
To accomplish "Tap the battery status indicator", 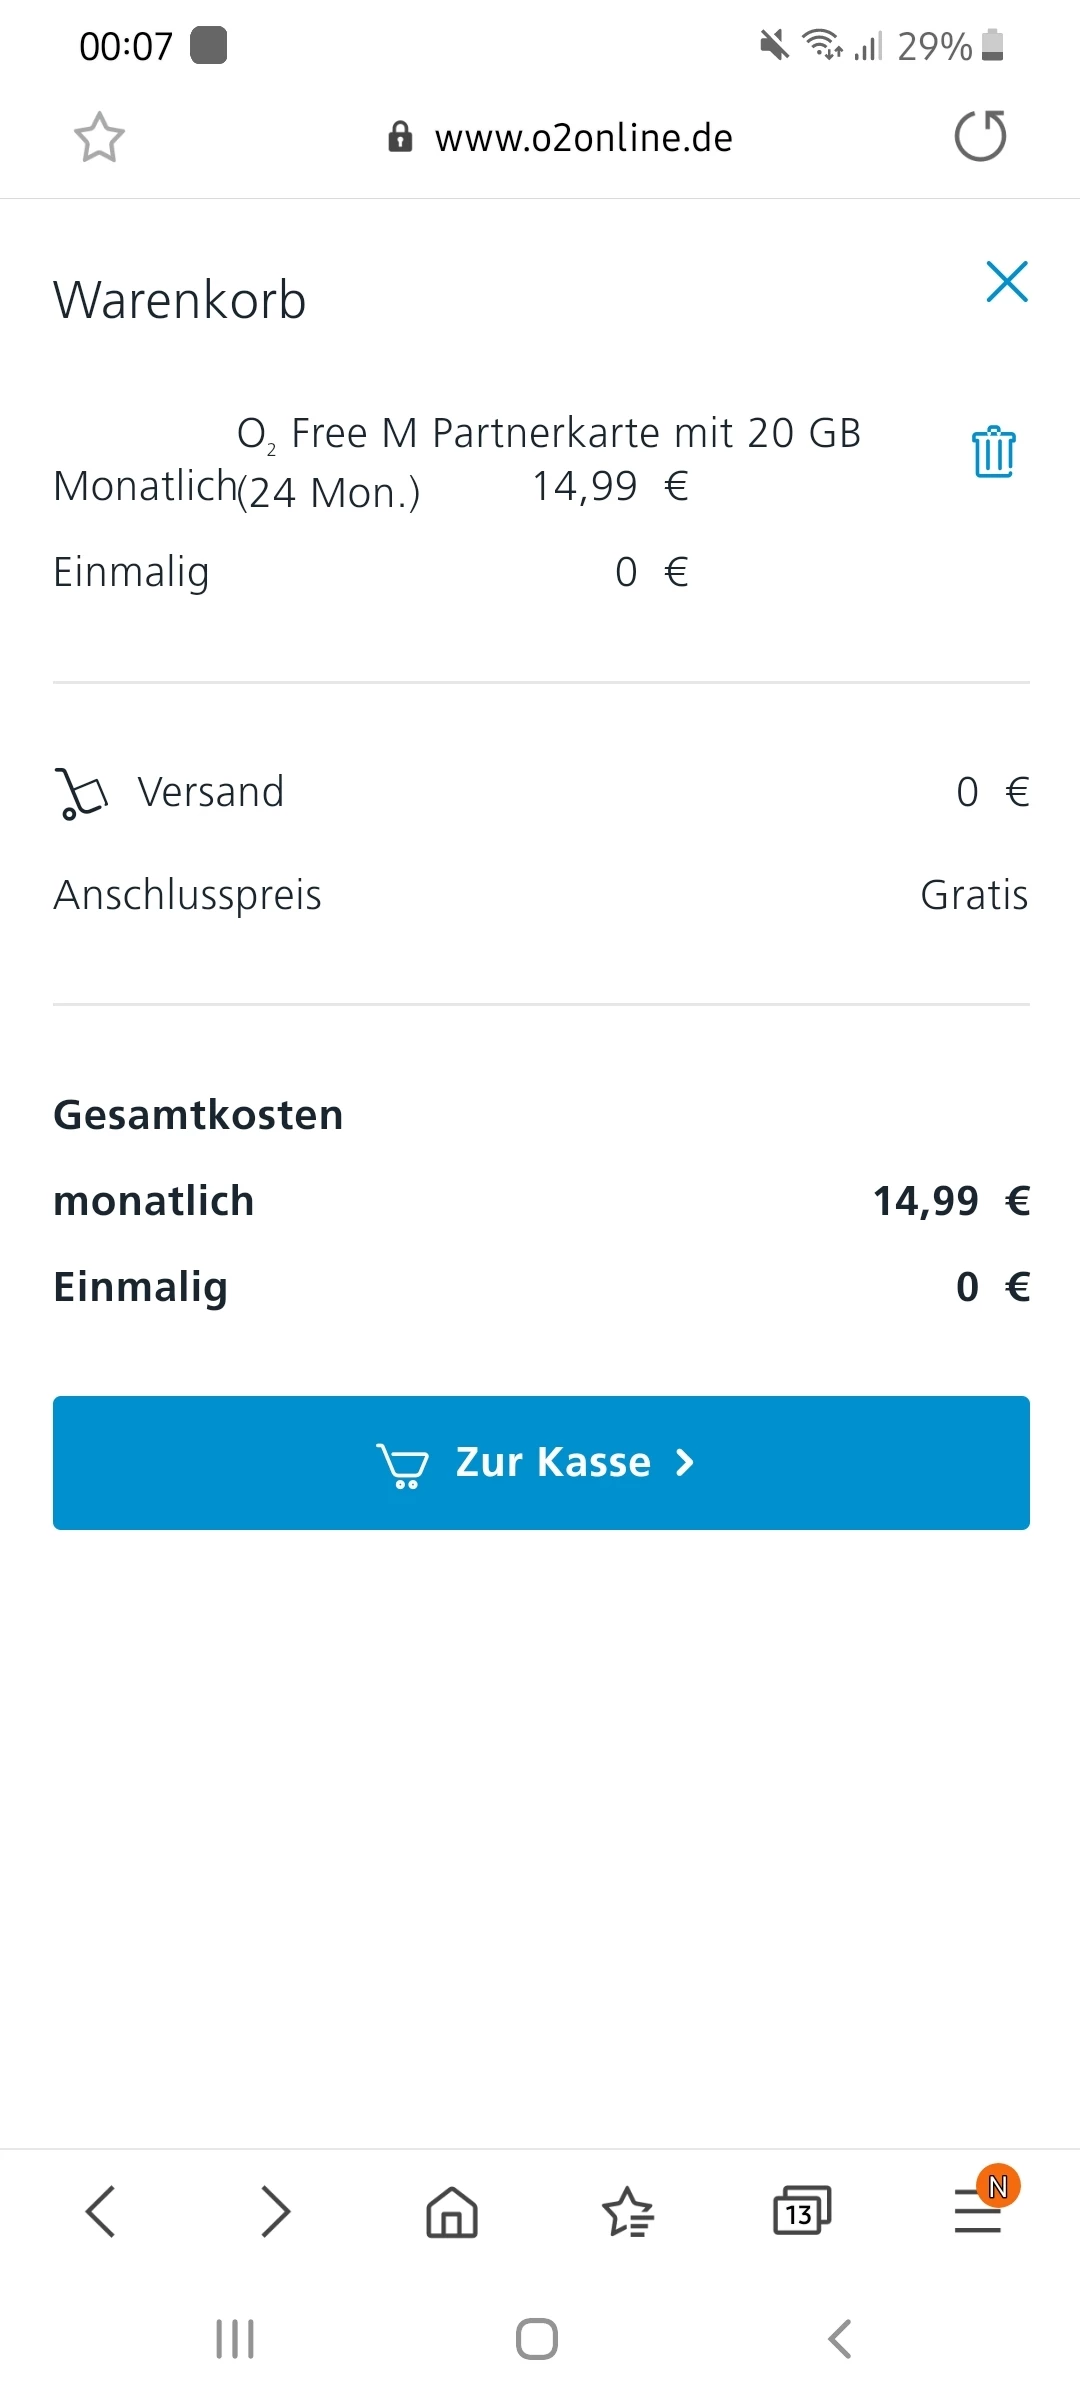I will (992, 46).
